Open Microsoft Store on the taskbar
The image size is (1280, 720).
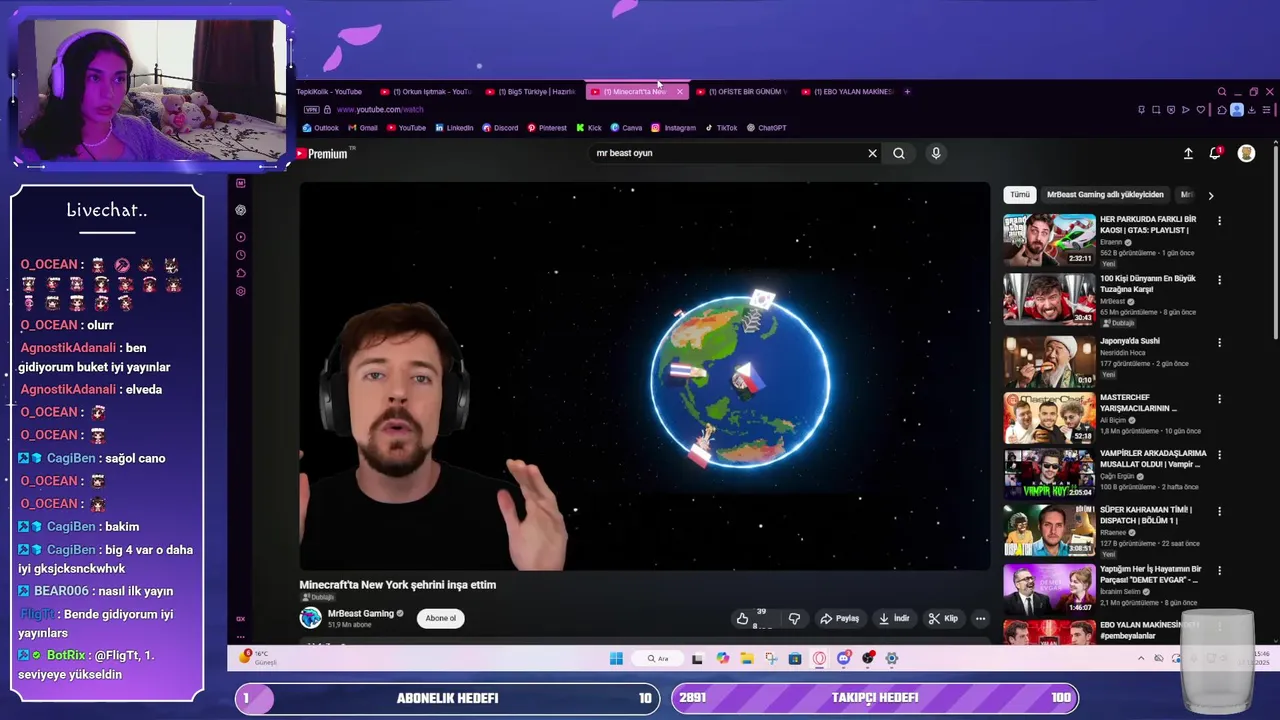pos(795,658)
